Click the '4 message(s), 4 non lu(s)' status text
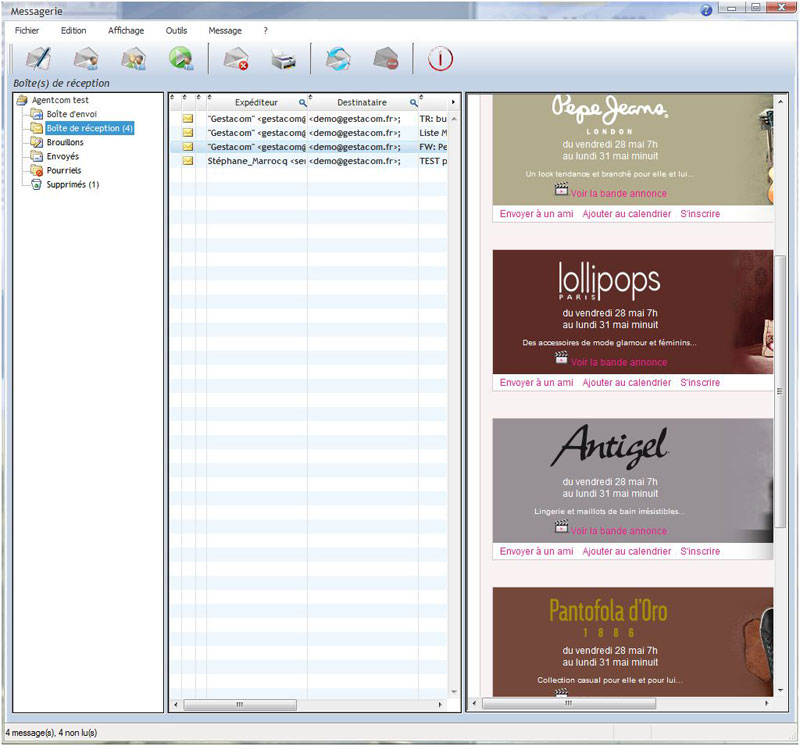 click(x=51, y=733)
